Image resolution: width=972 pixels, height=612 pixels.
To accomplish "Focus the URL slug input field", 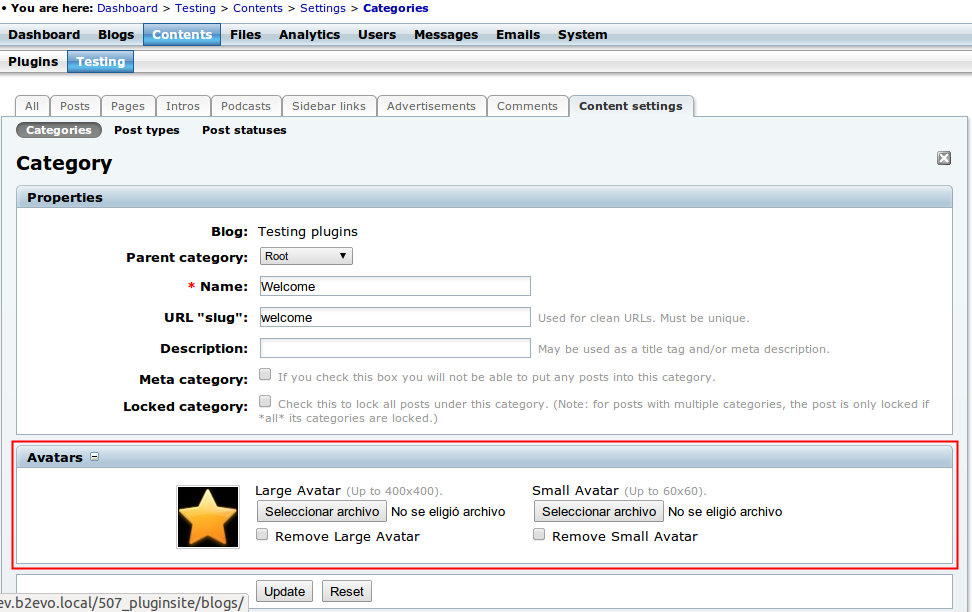I will coord(395,317).
